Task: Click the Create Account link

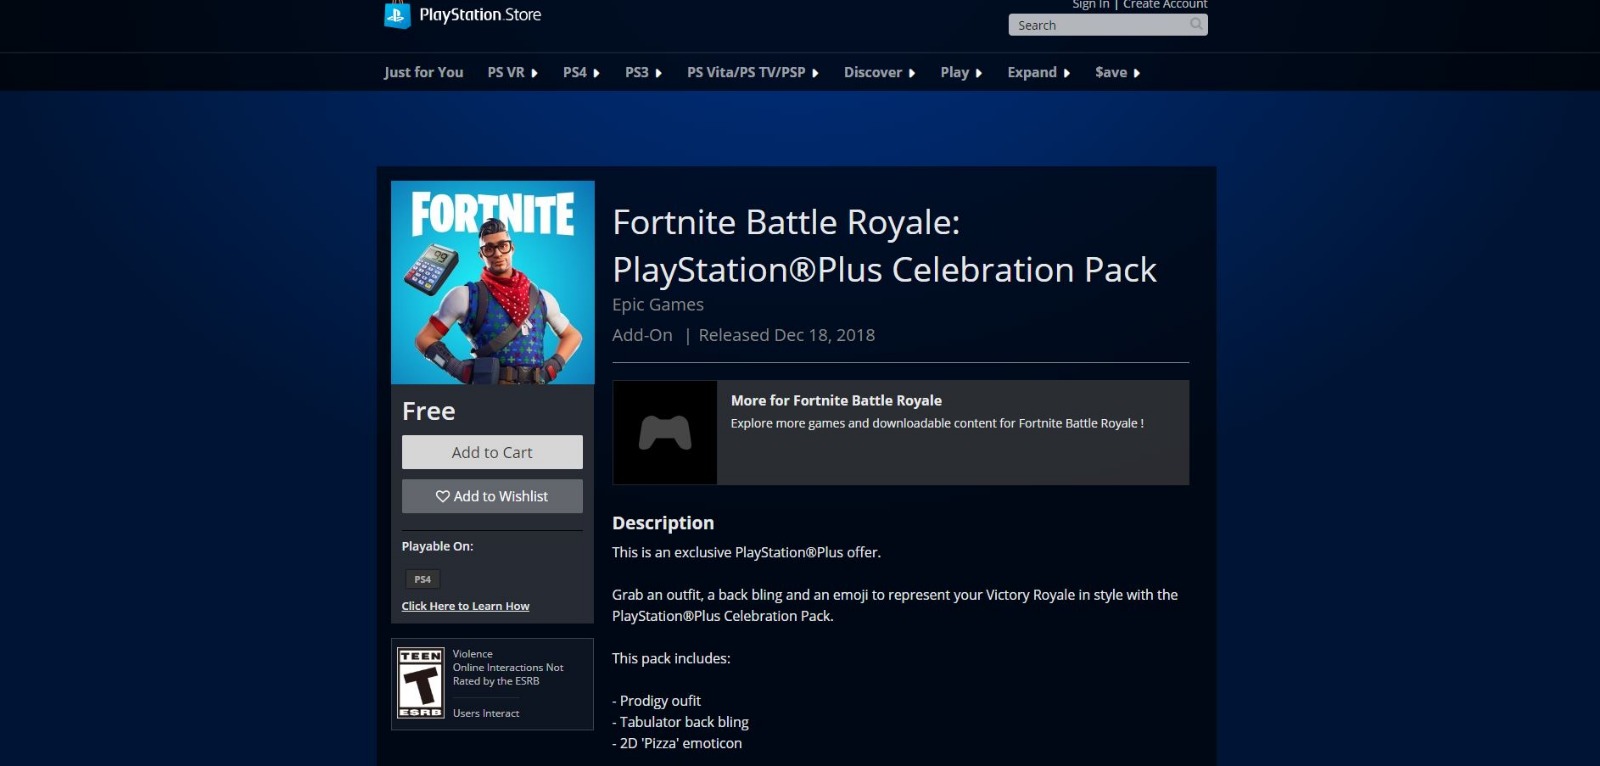Action: 1165,4
